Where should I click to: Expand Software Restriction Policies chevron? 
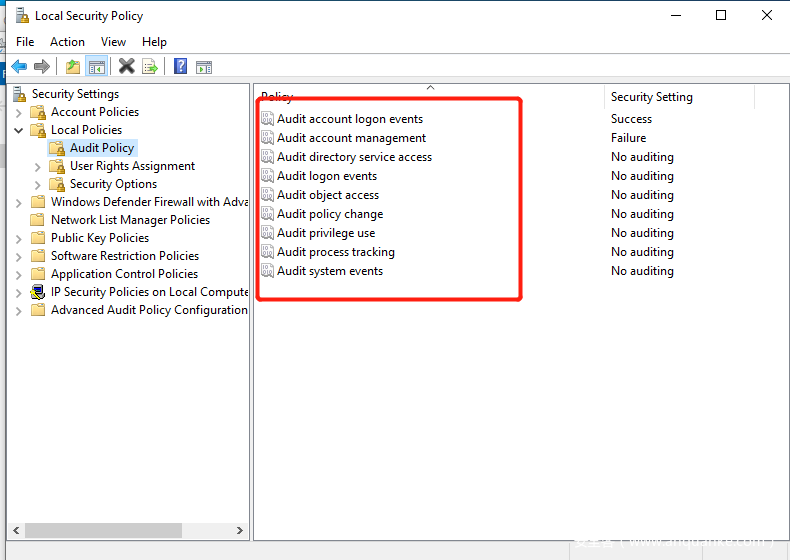coord(19,257)
